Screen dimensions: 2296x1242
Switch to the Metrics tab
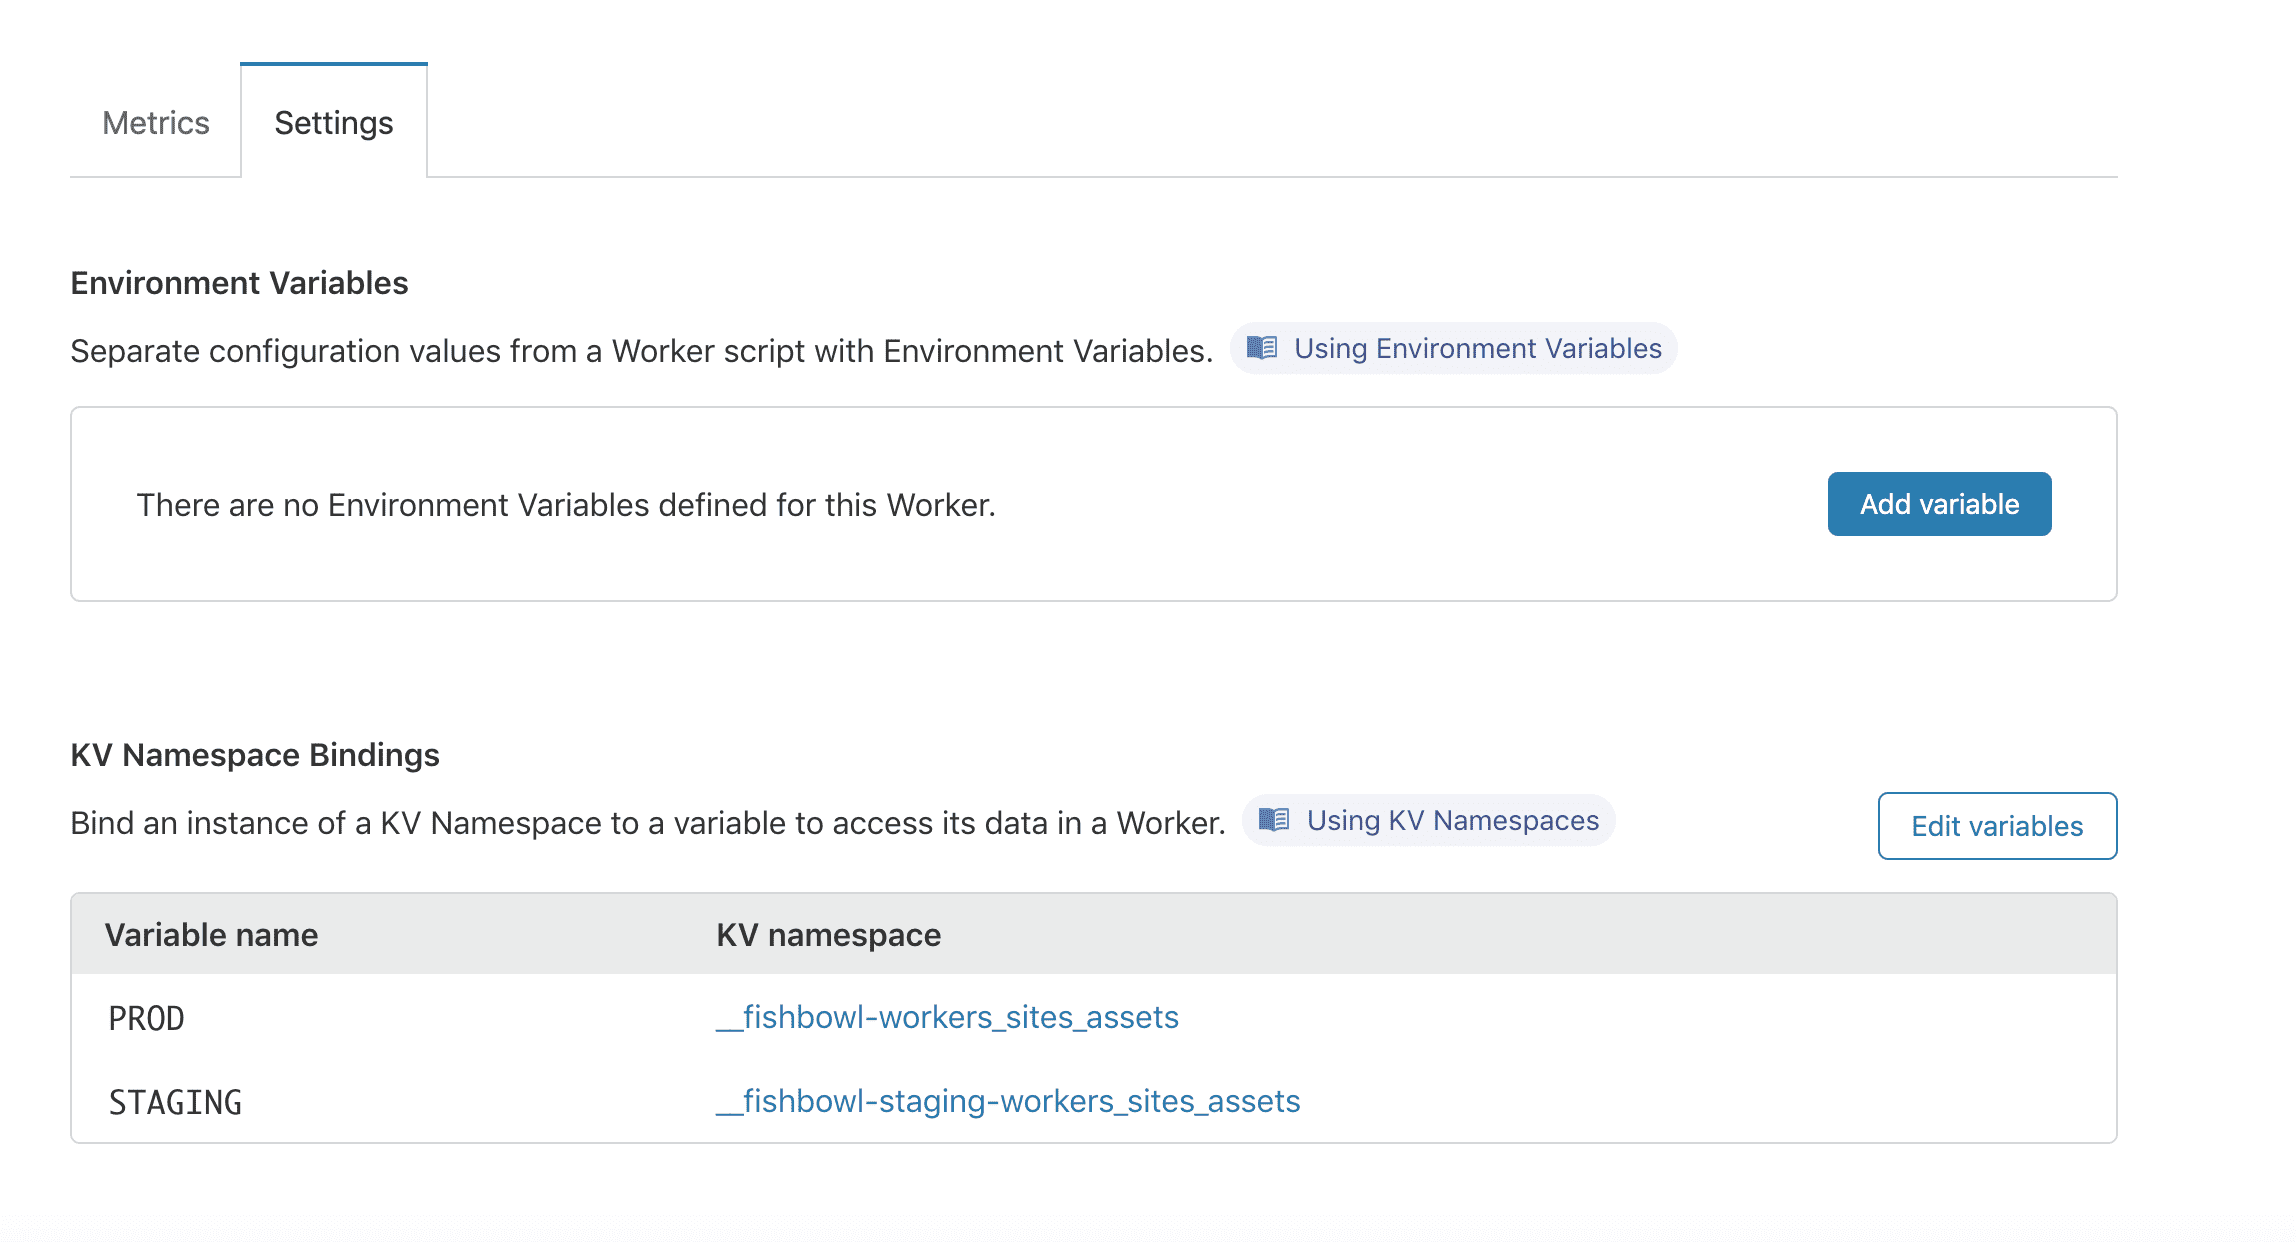point(156,123)
